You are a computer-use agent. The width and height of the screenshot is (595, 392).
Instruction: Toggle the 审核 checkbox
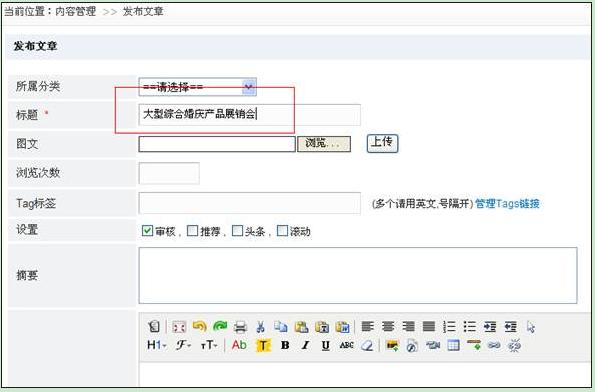147,230
